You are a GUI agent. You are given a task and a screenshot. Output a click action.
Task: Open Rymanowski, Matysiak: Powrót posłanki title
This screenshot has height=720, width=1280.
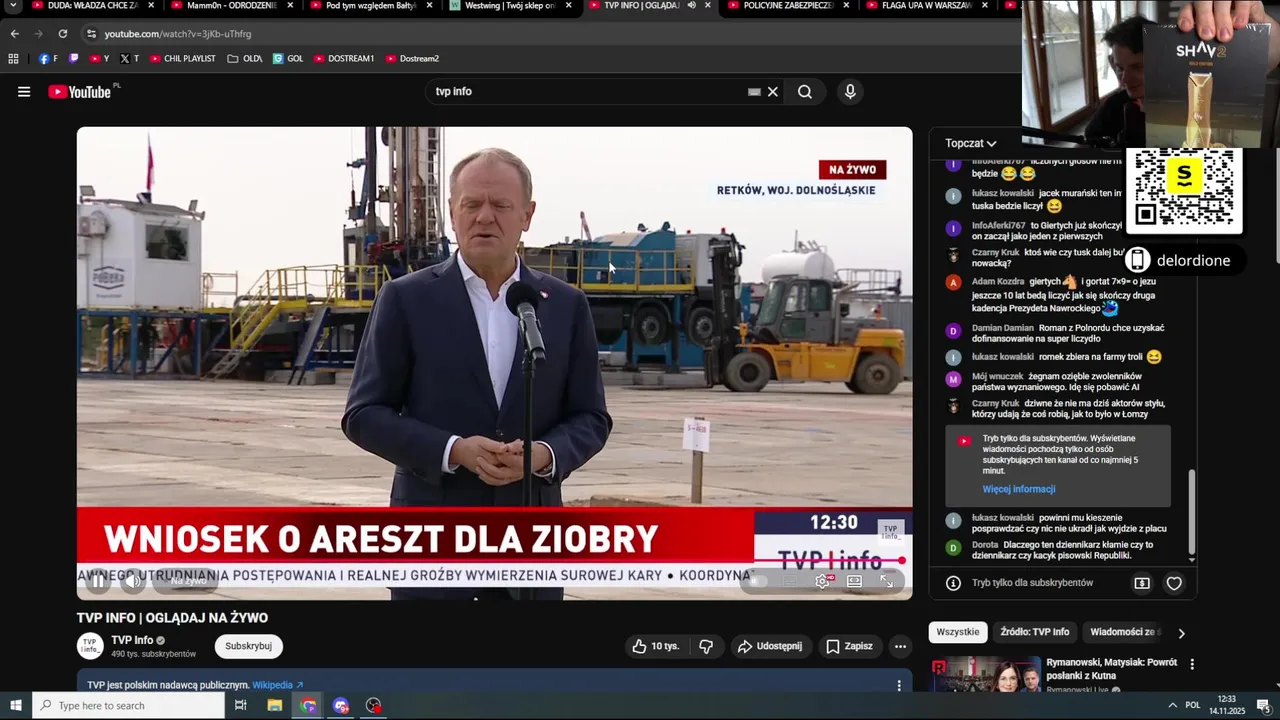[x=1111, y=669]
